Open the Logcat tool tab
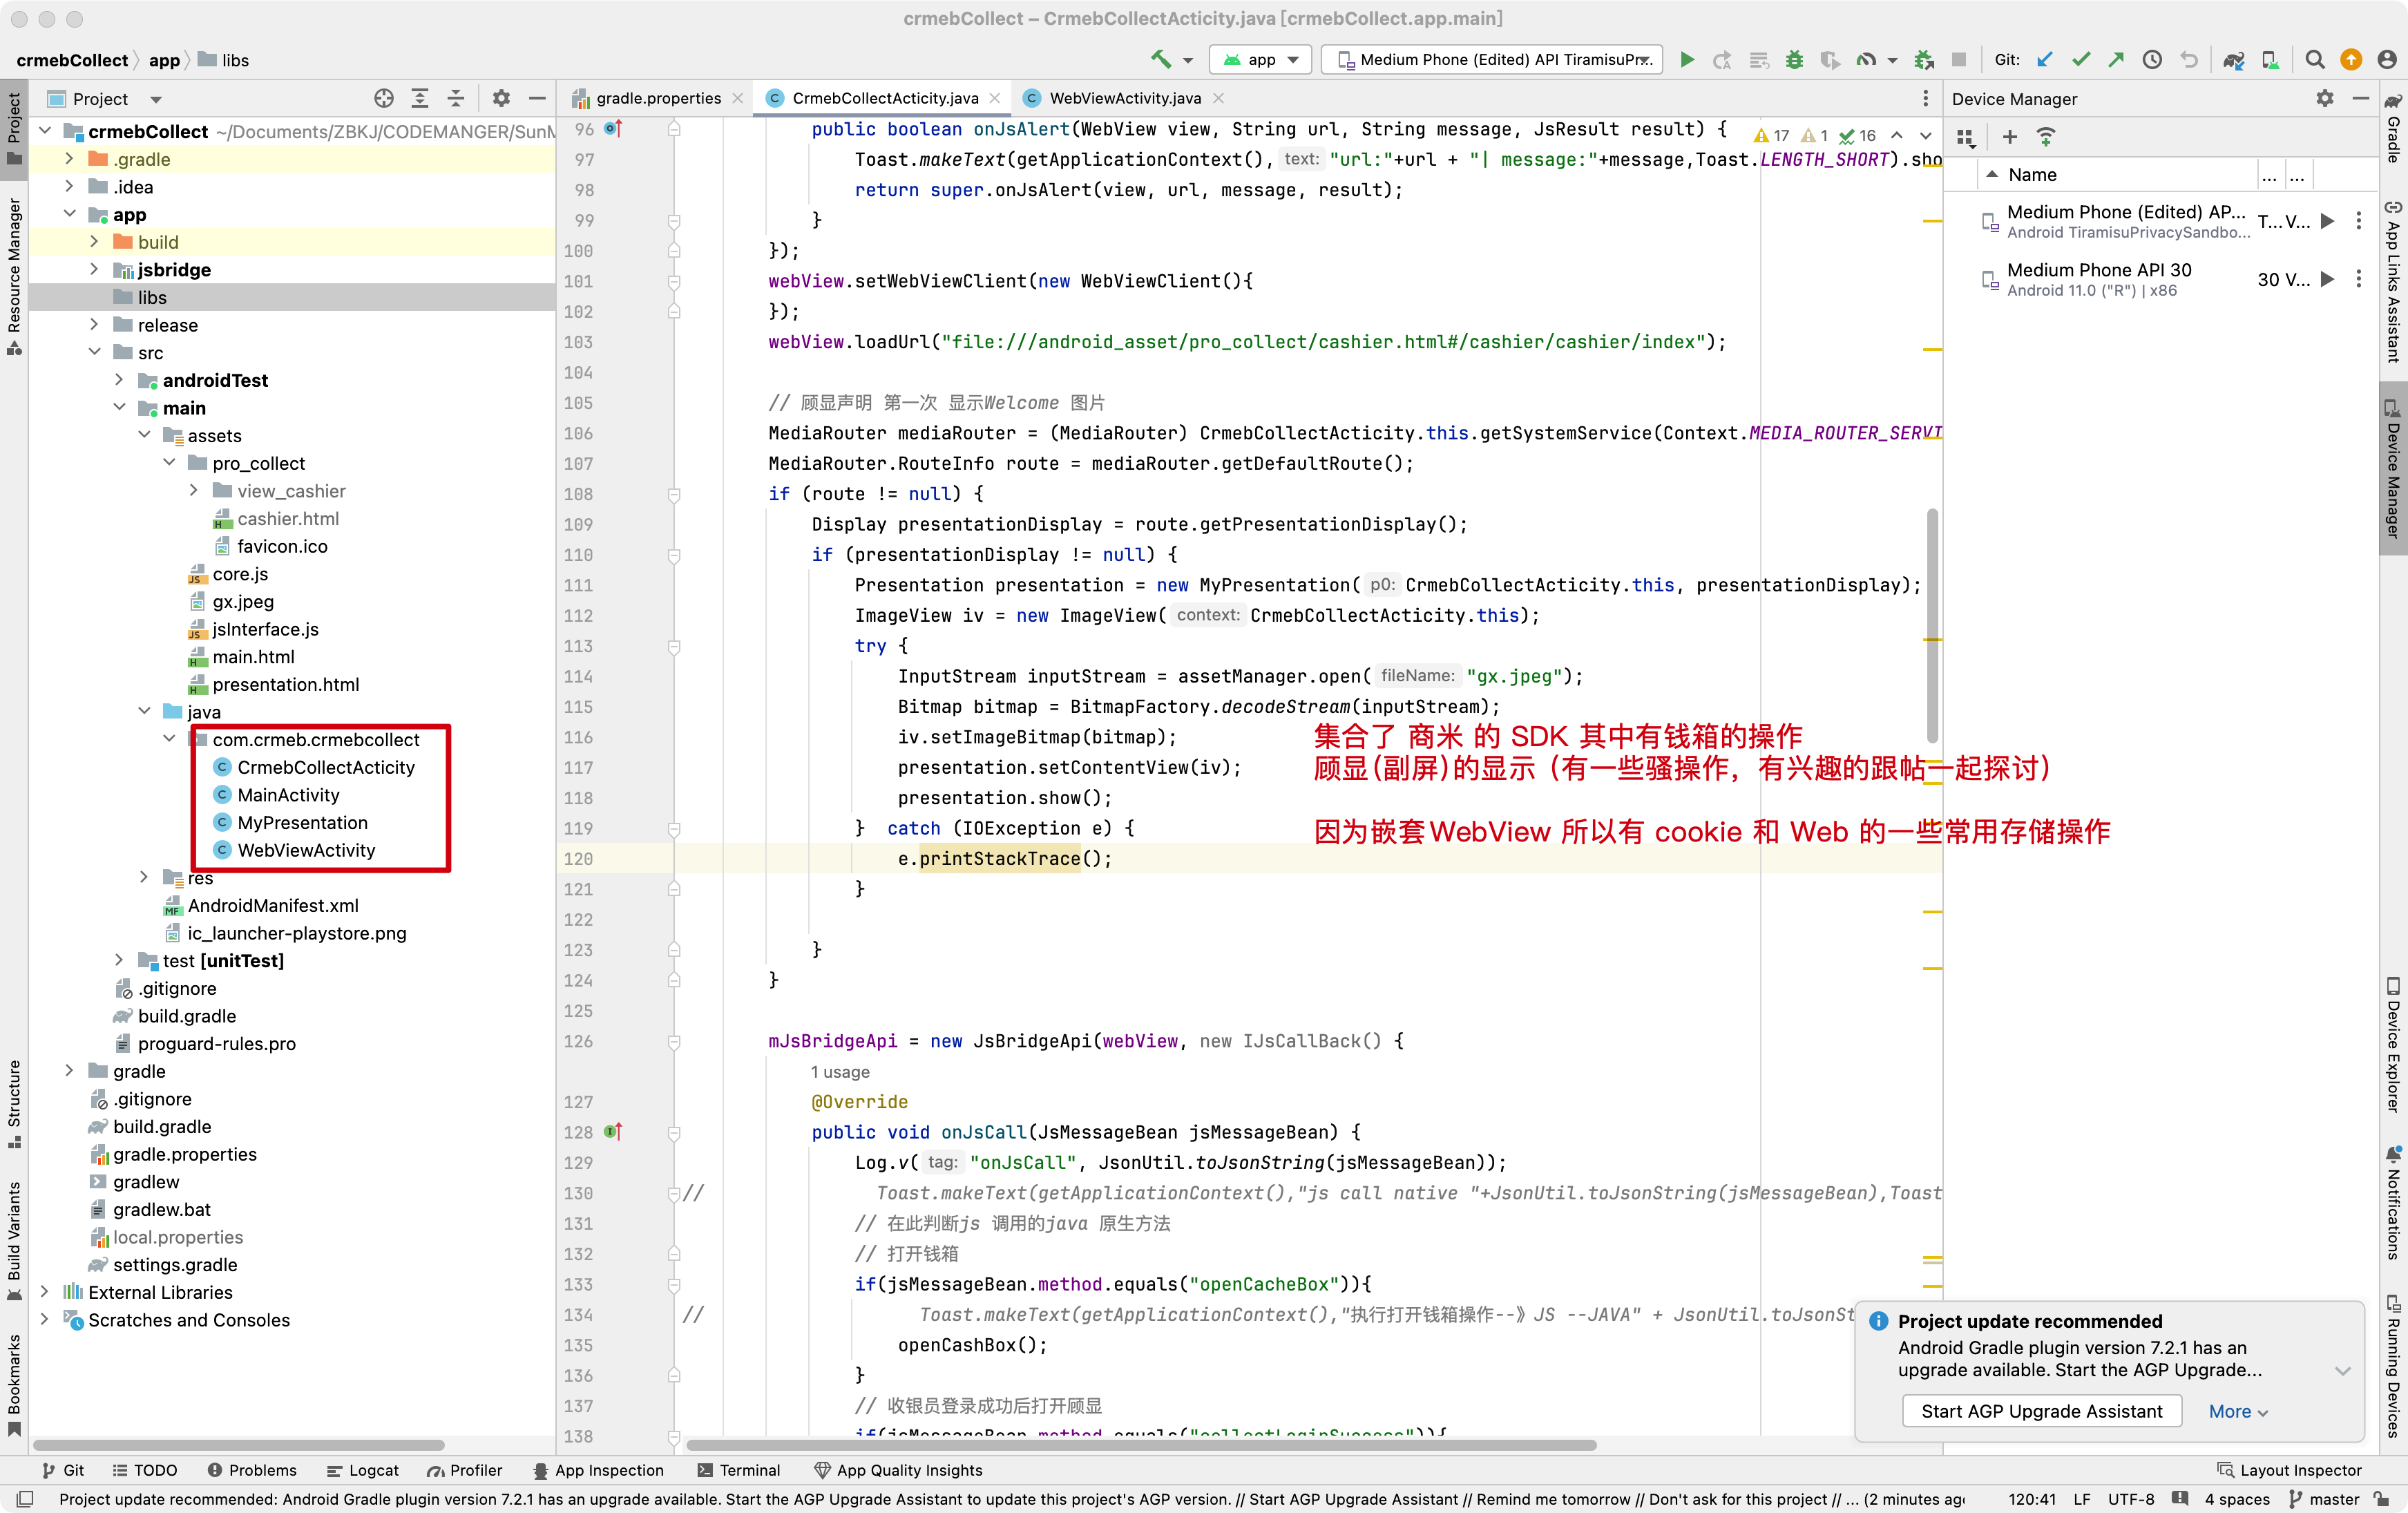The image size is (2408, 1513). (363, 1470)
